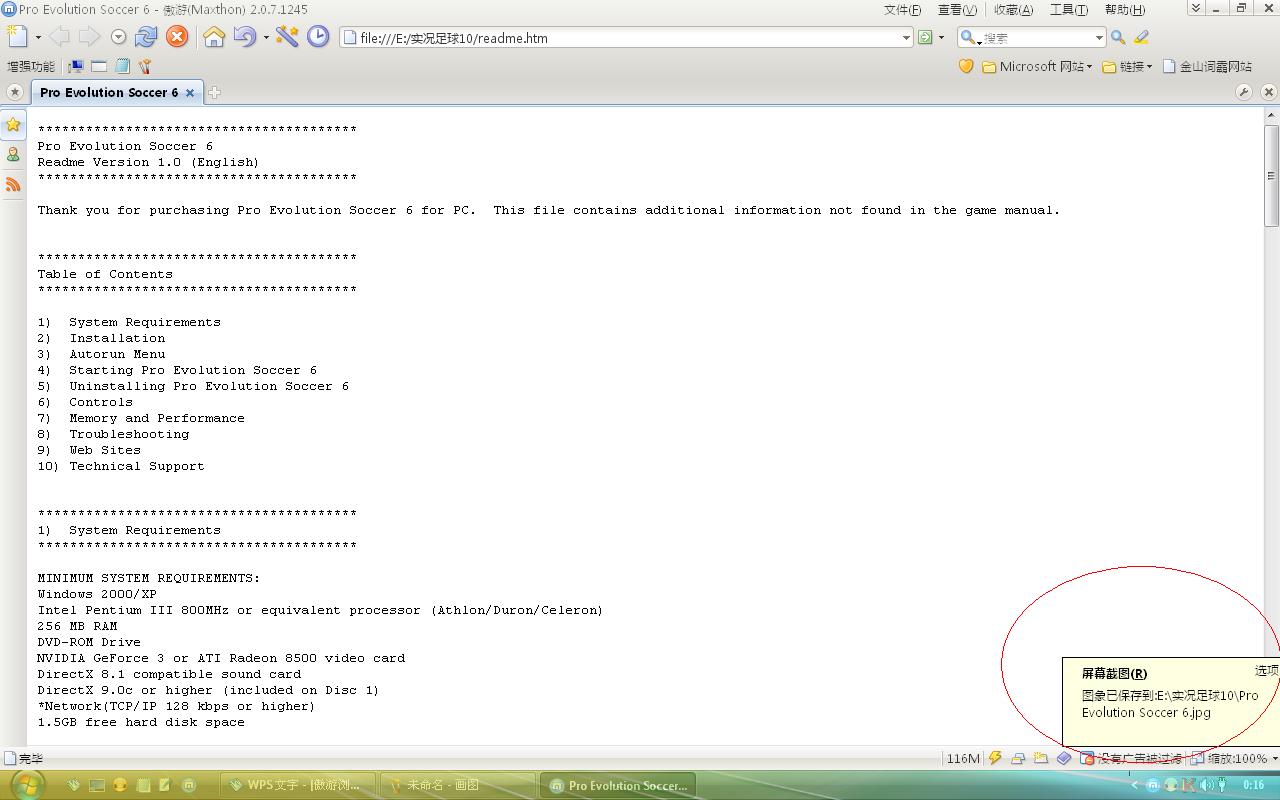
Task: Expand the address bar dropdown arrow
Action: point(906,38)
